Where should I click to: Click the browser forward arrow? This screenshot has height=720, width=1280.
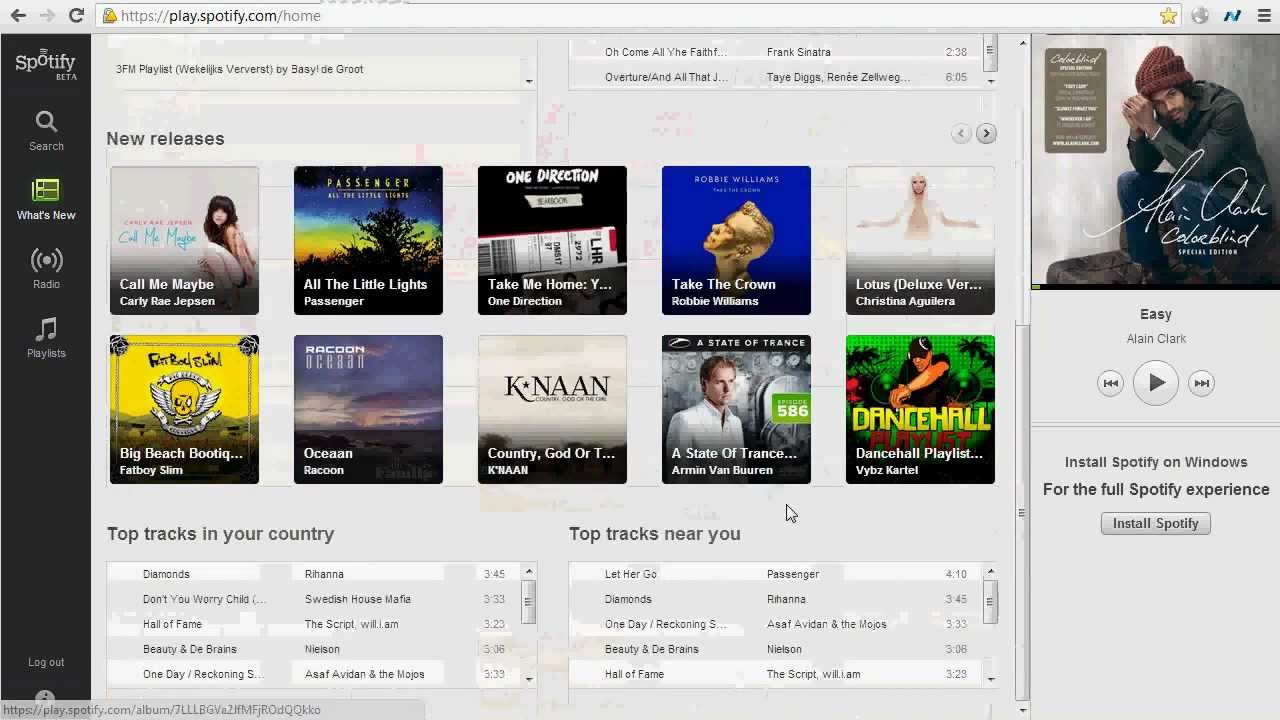[x=47, y=15]
